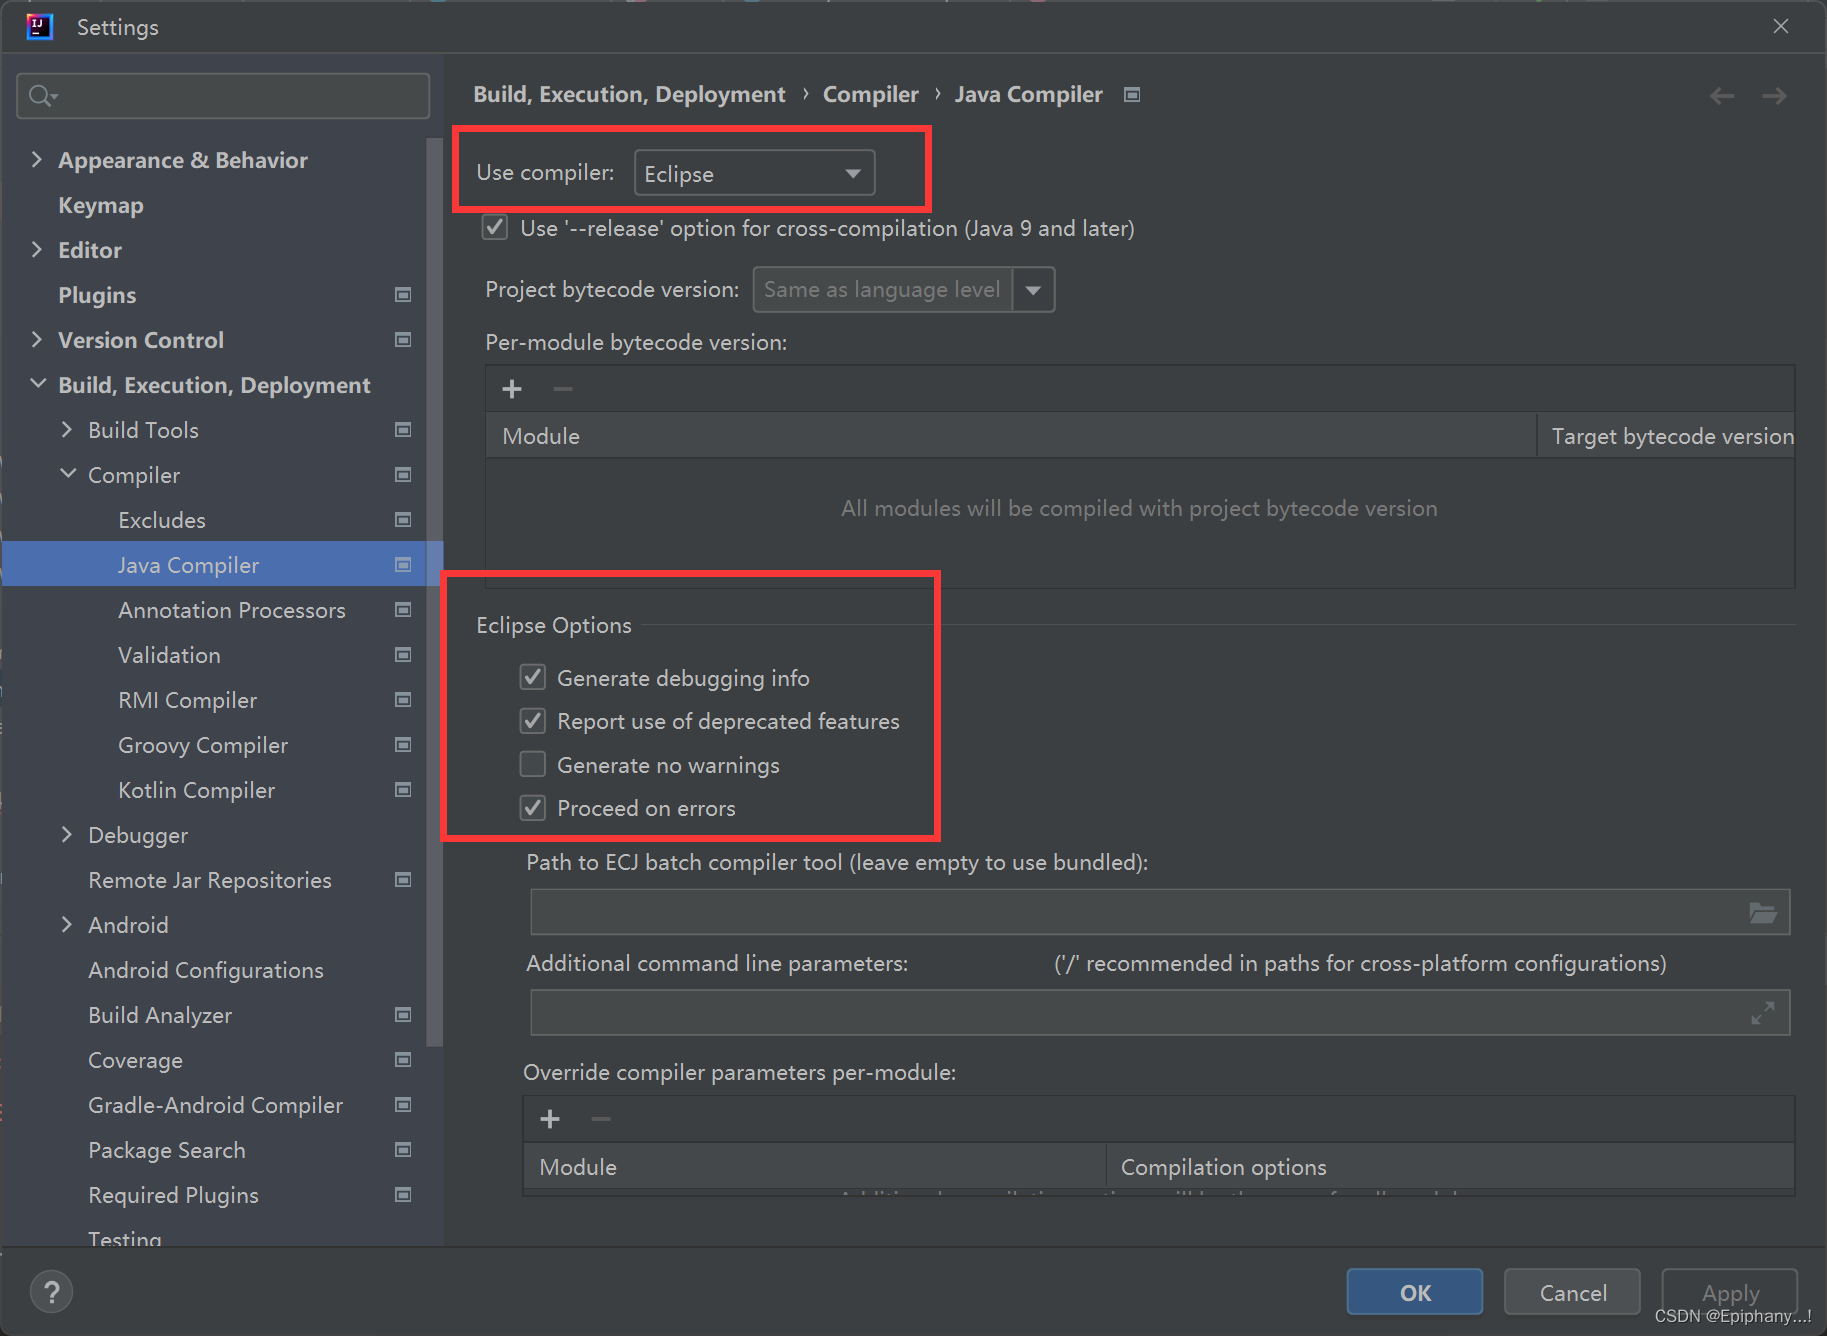The width and height of the screenshot is (1827, 1336).
Task: Expand the Editor section
Action: coord(37,250)
